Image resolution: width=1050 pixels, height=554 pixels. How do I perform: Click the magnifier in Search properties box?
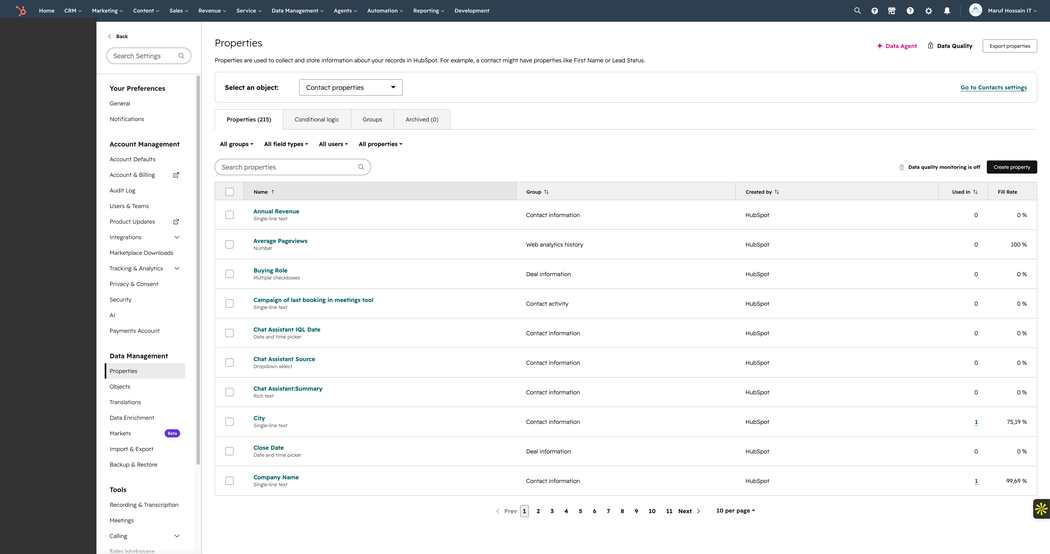(361, 167)
